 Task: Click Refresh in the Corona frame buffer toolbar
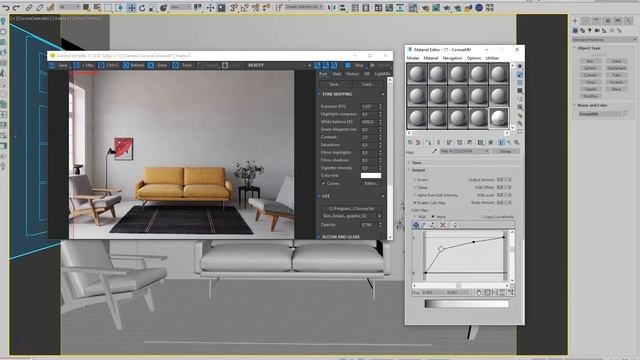click(134, 65)
